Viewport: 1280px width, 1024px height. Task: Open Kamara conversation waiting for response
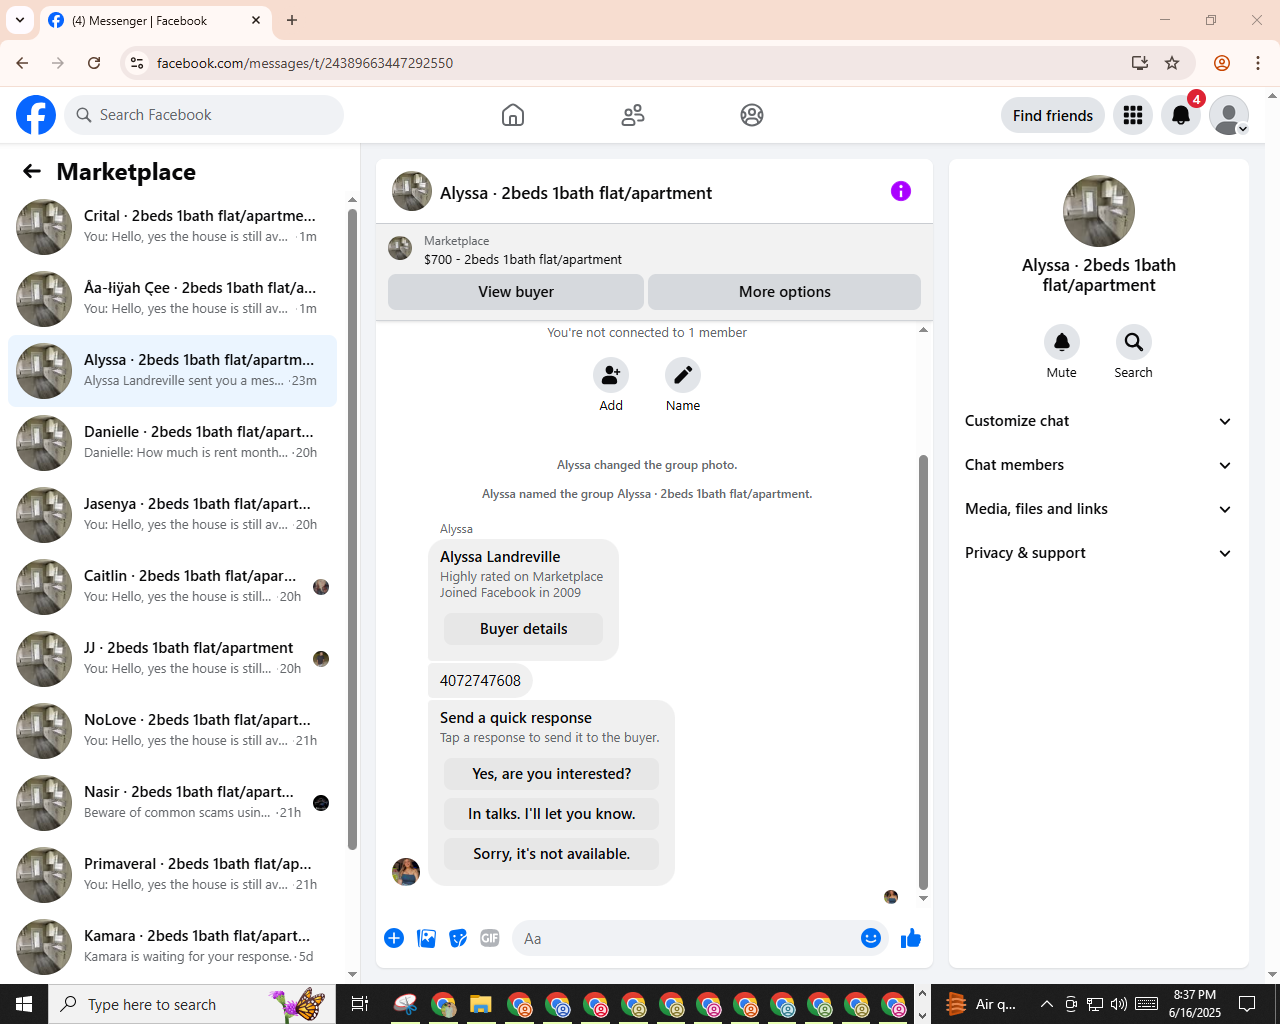click(173, 947)
